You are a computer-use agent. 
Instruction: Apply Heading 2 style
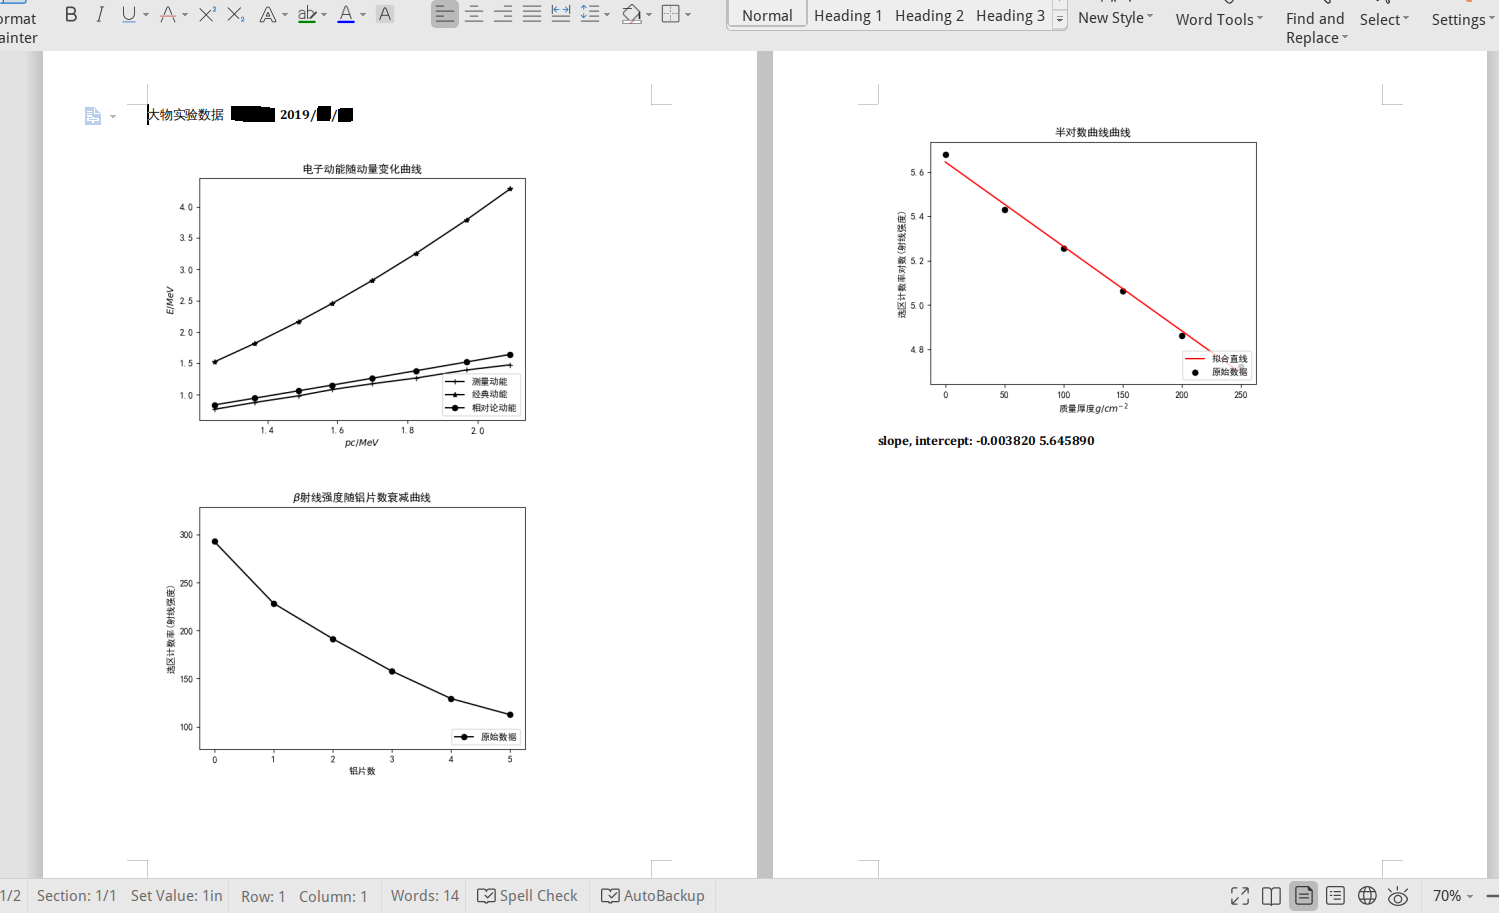point(929,15)
